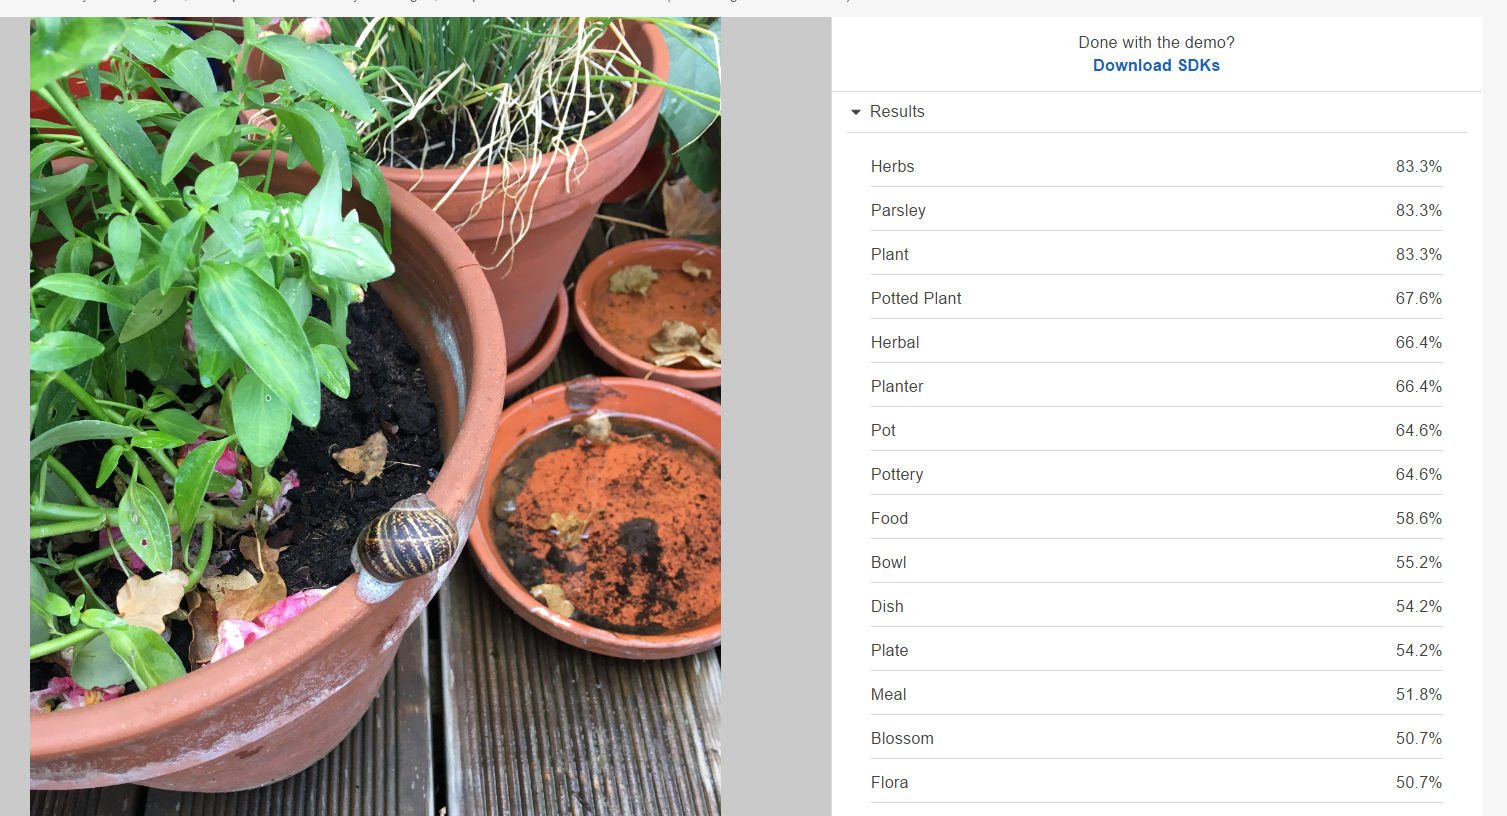Select the Parsley label result
1507x816 pixels.
[898, 210]
